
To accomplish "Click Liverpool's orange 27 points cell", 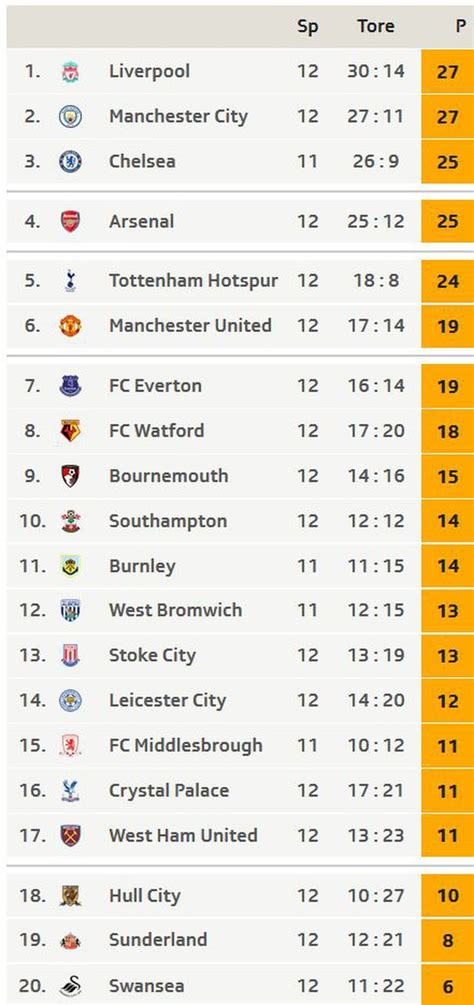I will click(447, 72).
